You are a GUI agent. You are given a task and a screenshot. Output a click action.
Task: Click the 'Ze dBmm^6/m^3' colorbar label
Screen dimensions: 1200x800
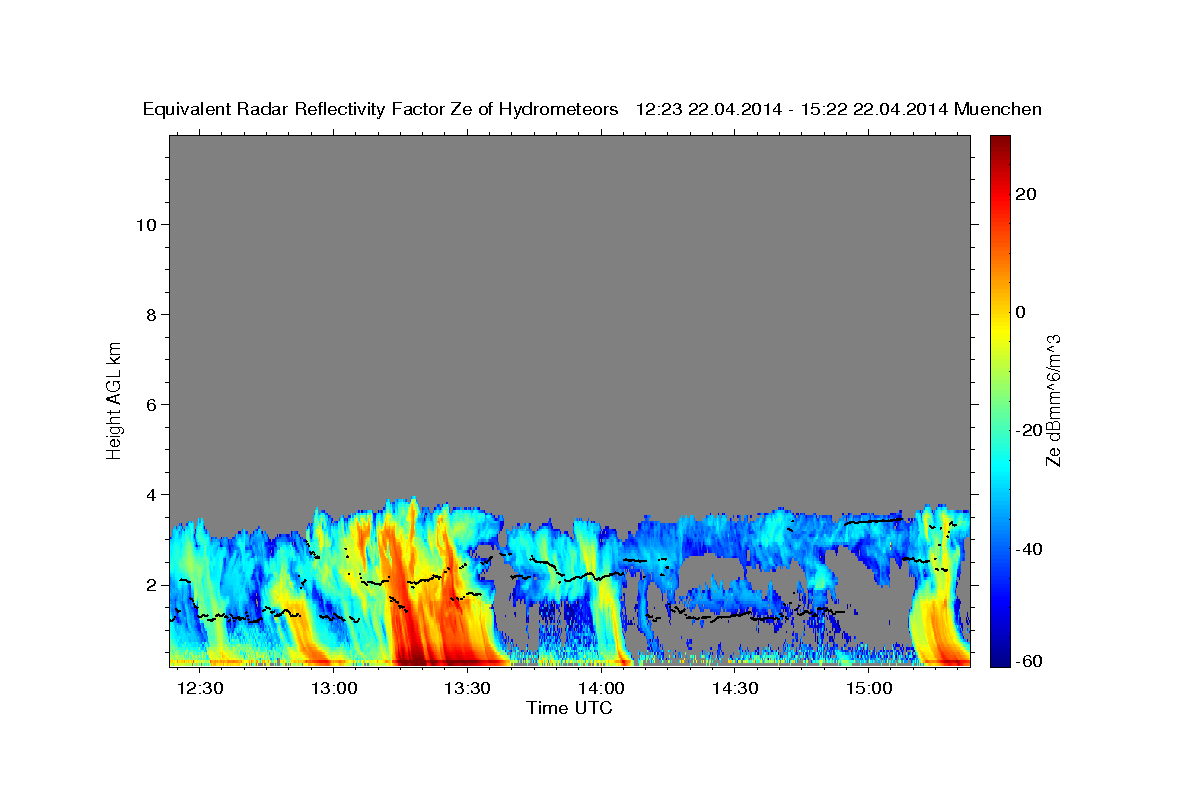pos(1053,400)
